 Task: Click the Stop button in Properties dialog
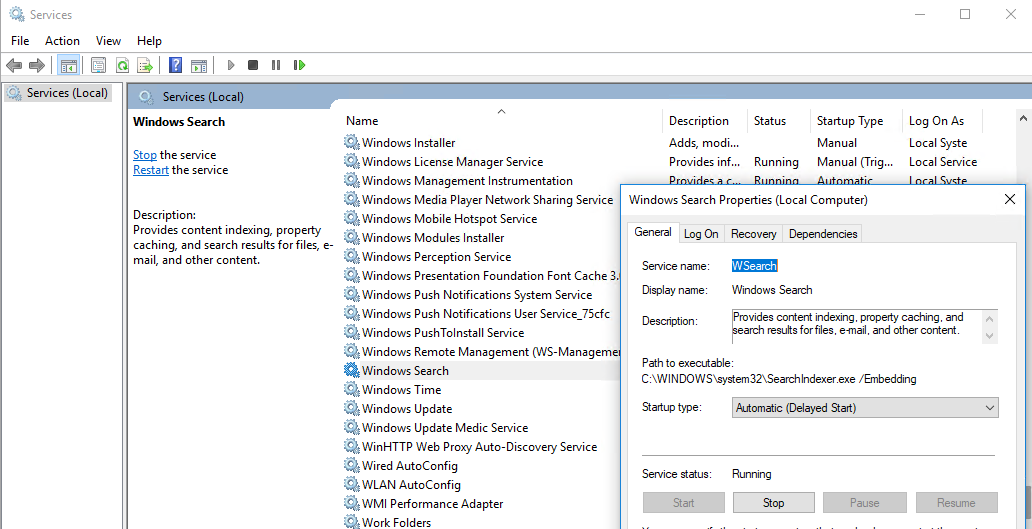[773, 503]
